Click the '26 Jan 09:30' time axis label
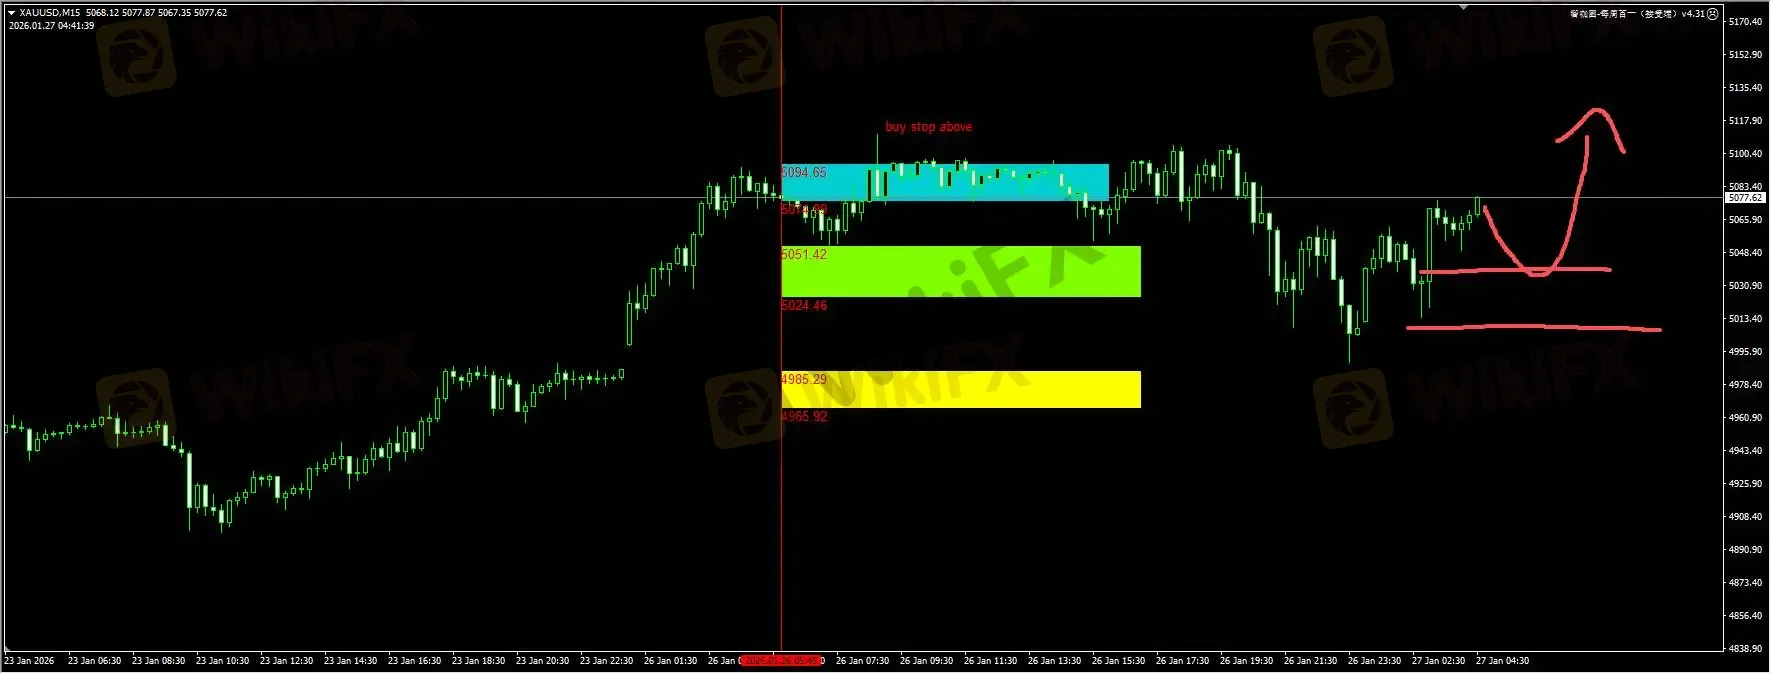This screenshot has width=1771, height=674. tap(926, 661)
